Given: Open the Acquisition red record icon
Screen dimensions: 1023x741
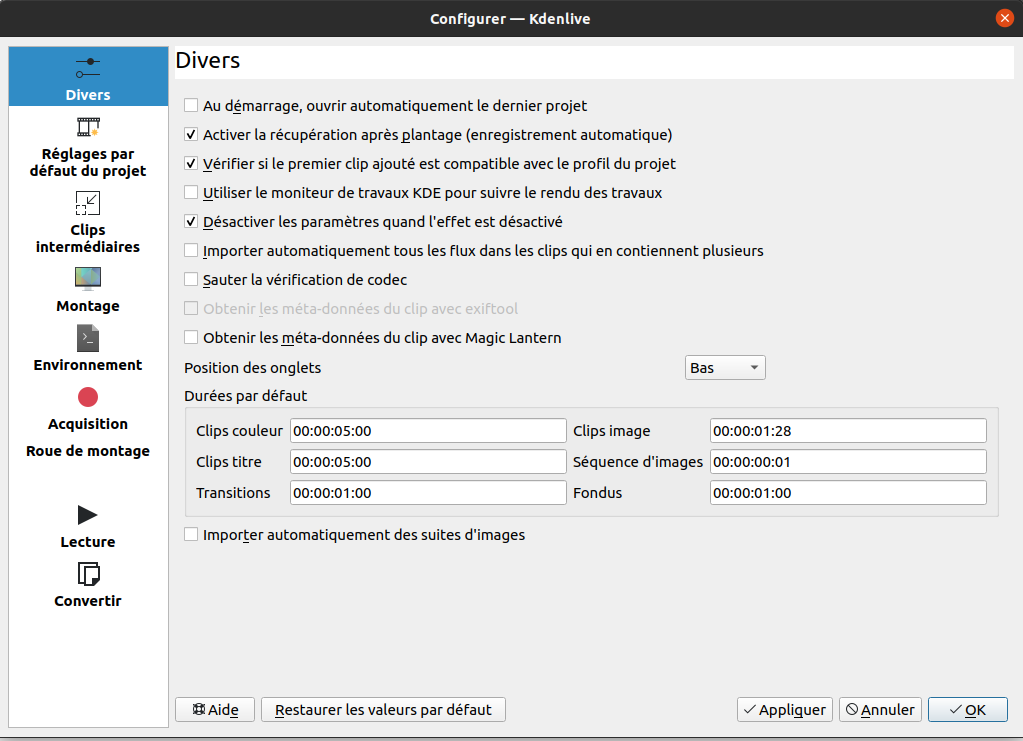Looking at the screenshot, I should coord(88,397).
